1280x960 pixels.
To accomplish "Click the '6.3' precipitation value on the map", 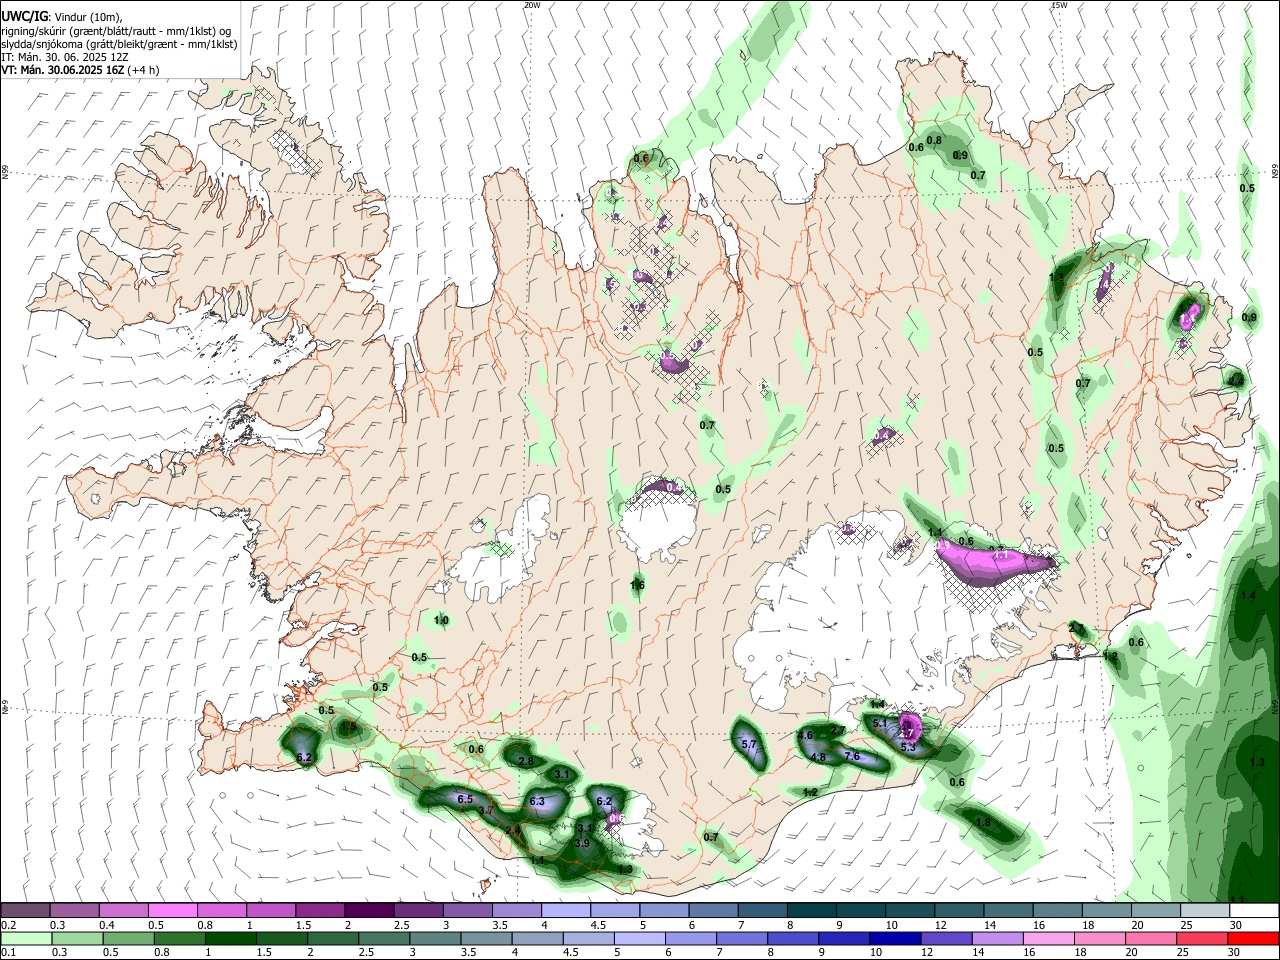I will (x=537, y=802).
